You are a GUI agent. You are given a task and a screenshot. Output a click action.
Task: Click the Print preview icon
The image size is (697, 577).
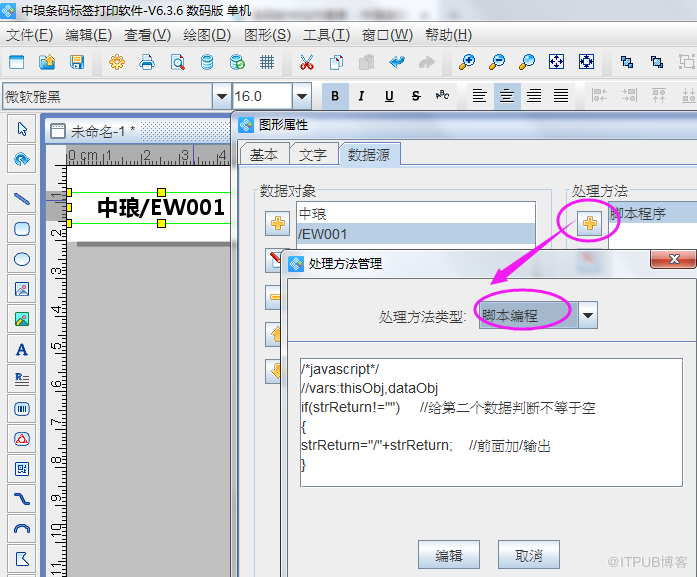177,62
